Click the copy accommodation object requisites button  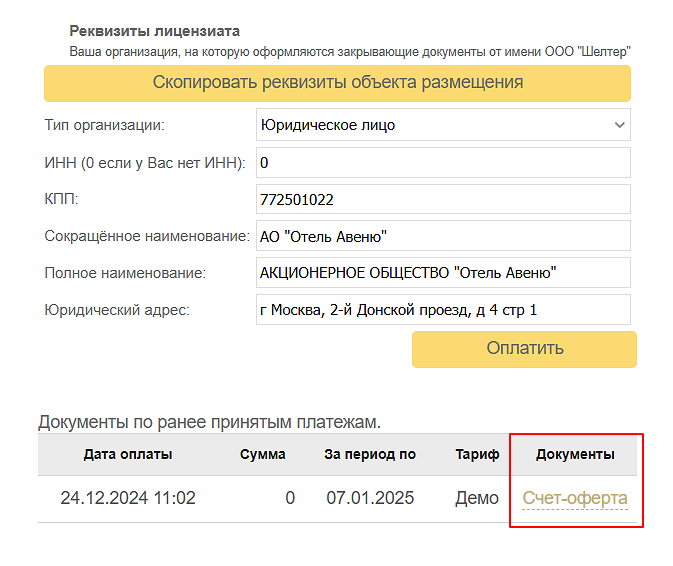[x=337, y=83]
